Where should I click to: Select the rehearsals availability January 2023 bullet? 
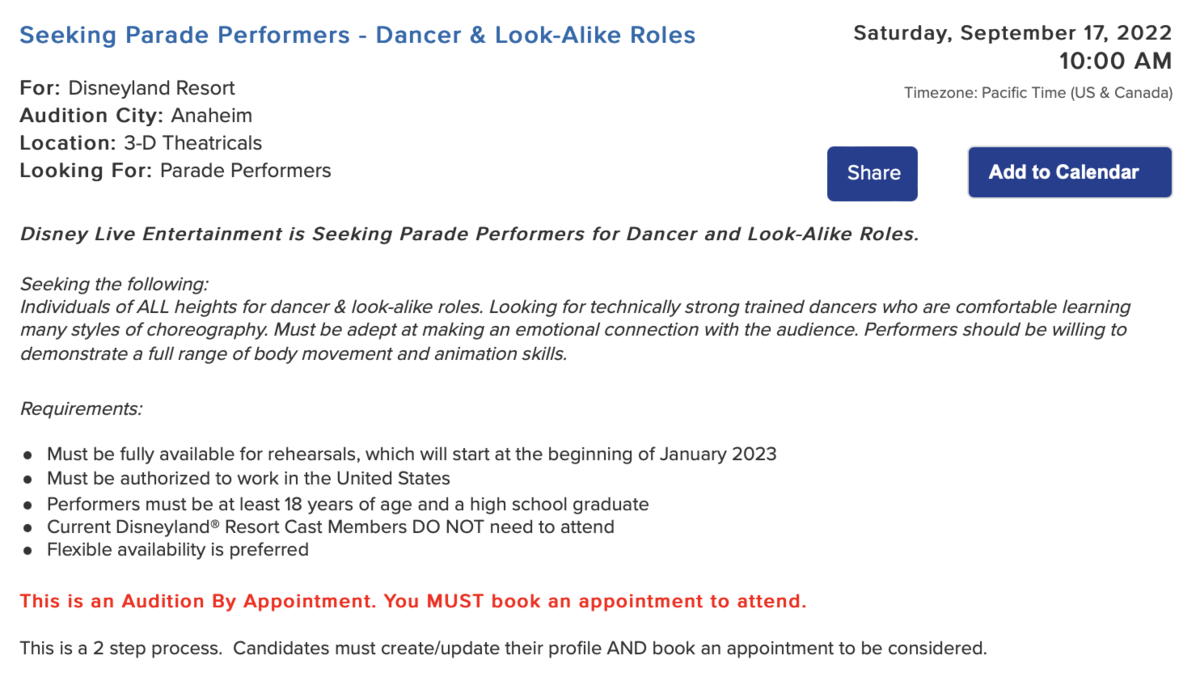click(x=411, y=454)
